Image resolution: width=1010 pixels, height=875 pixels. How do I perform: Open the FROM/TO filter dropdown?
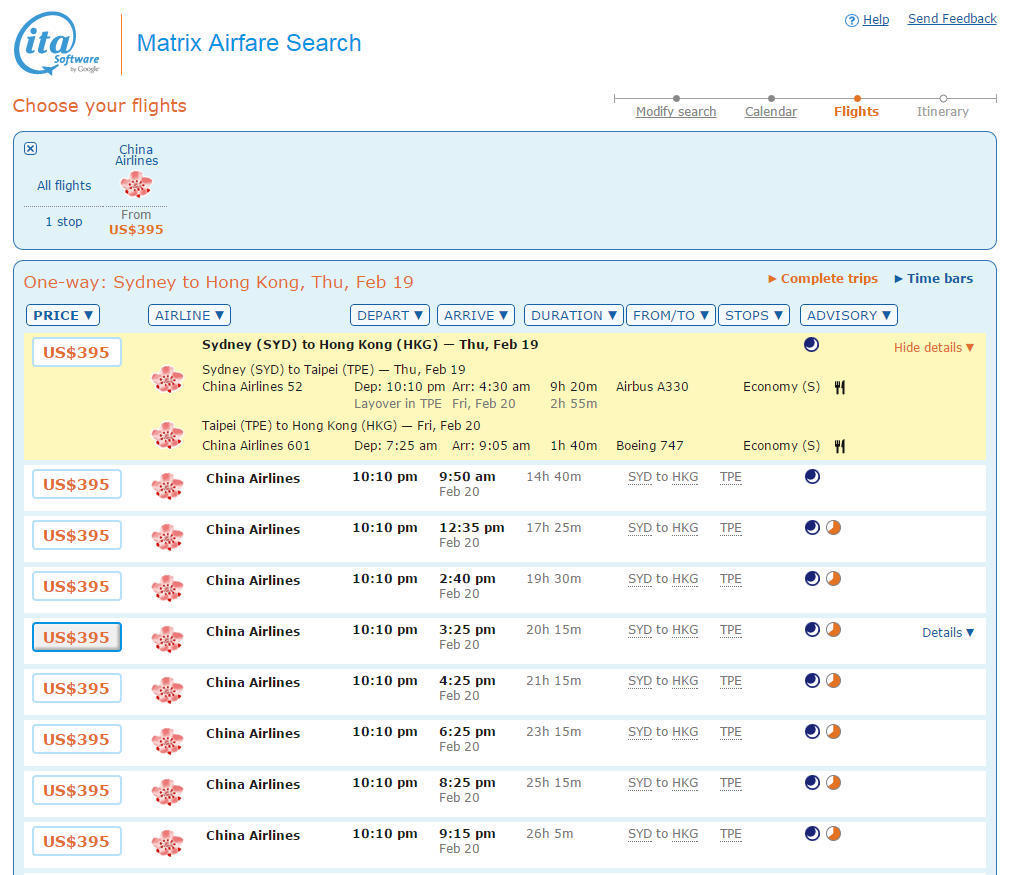[x=671, y=315]
